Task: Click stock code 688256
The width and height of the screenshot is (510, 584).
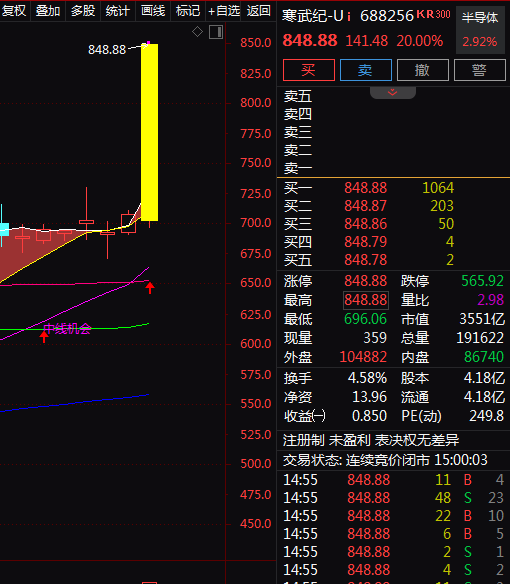Action: 387,16
